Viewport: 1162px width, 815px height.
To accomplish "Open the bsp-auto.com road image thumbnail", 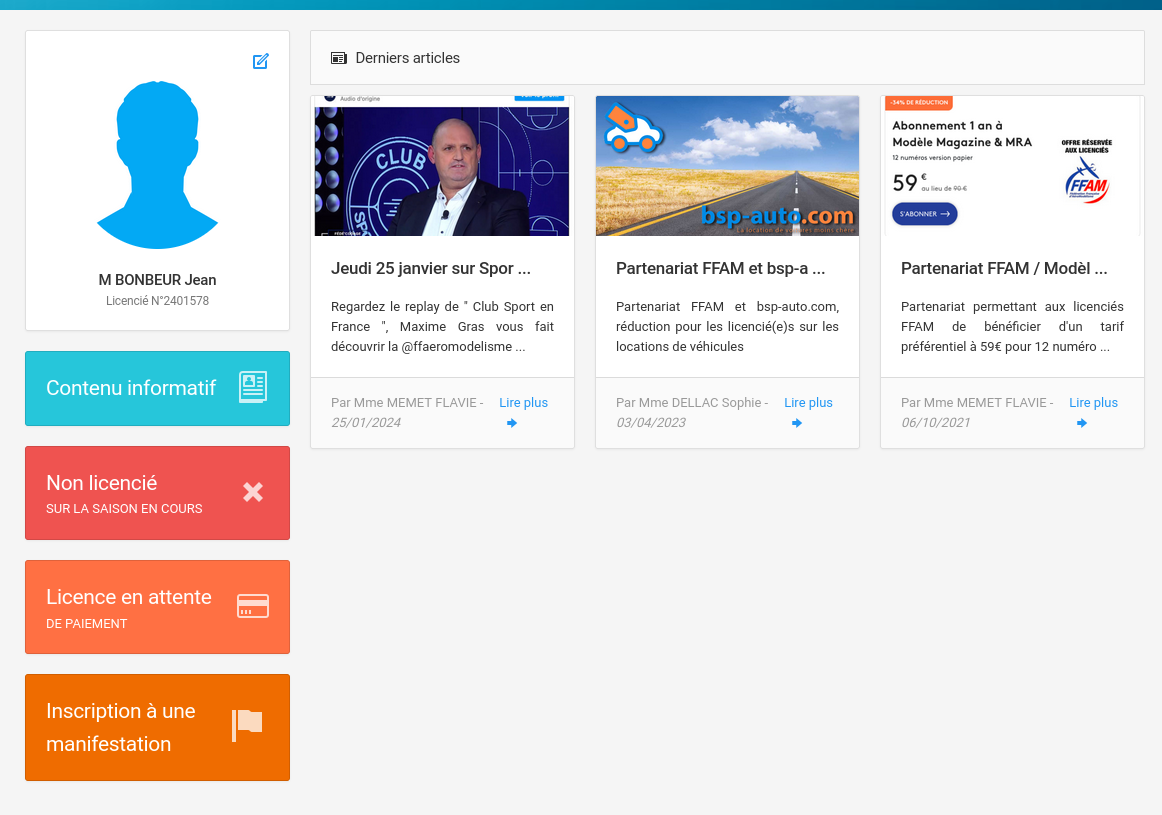I will (x=727, y=166).
